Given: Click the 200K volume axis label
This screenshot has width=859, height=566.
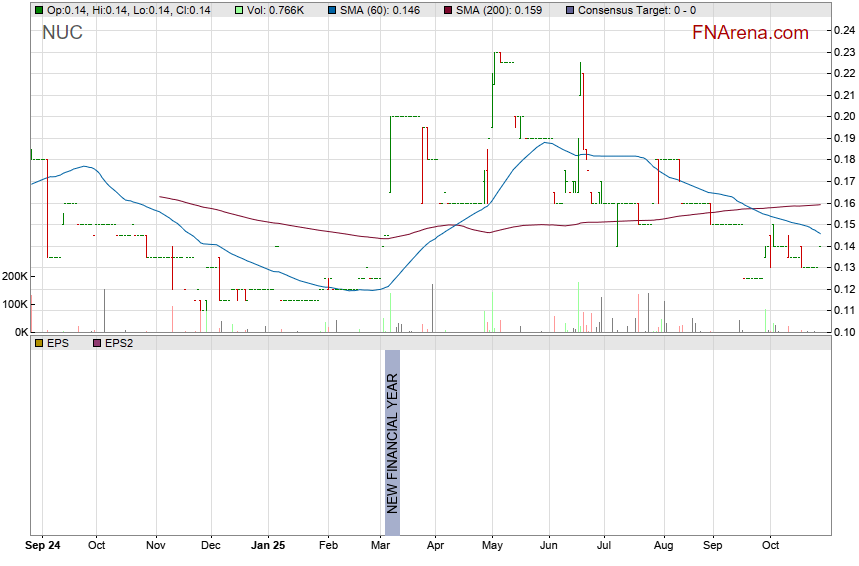Looking at the screenshot, I should tap(14, 276).
